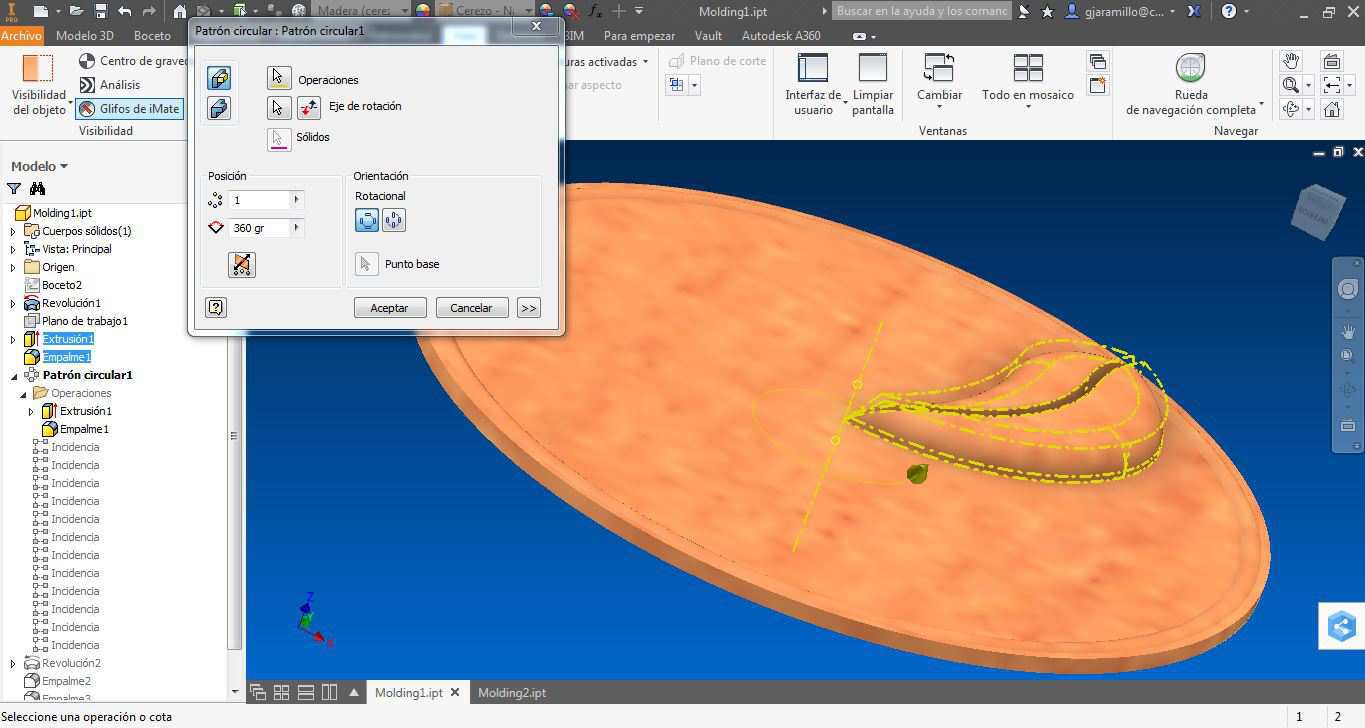The width and height of the screenshot is (1365, 728).
Task: Click the Save icon in quick access toolbar
Action: [x=100, y=11]
